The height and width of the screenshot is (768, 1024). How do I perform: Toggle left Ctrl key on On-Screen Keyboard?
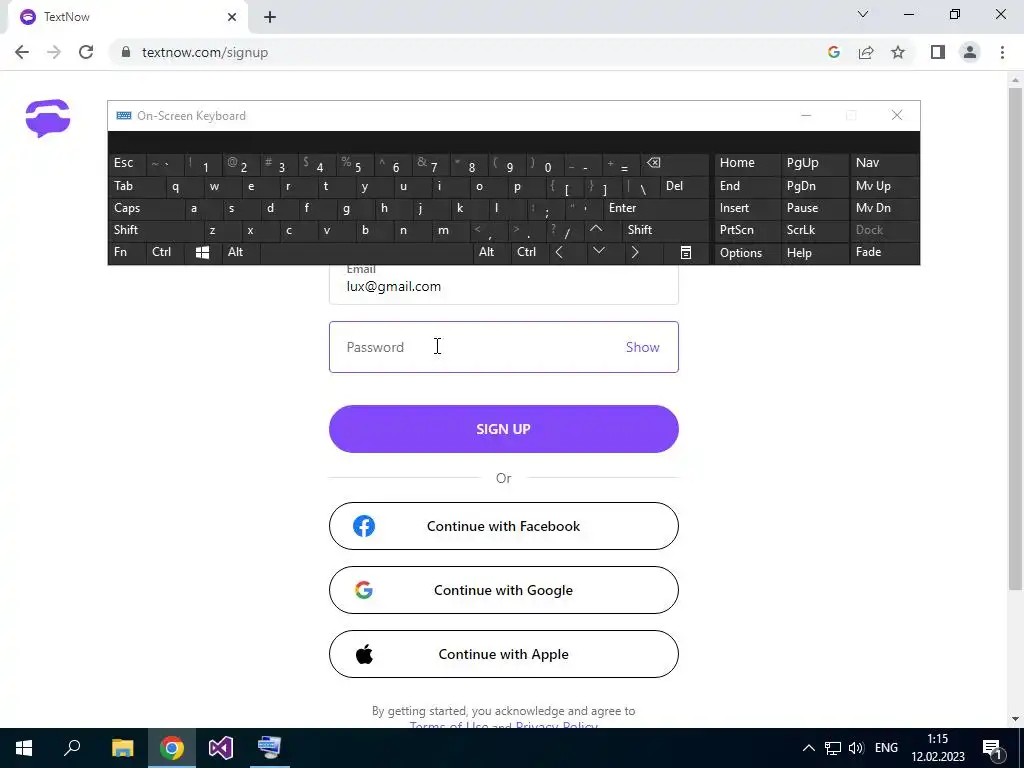pos(165,253)
